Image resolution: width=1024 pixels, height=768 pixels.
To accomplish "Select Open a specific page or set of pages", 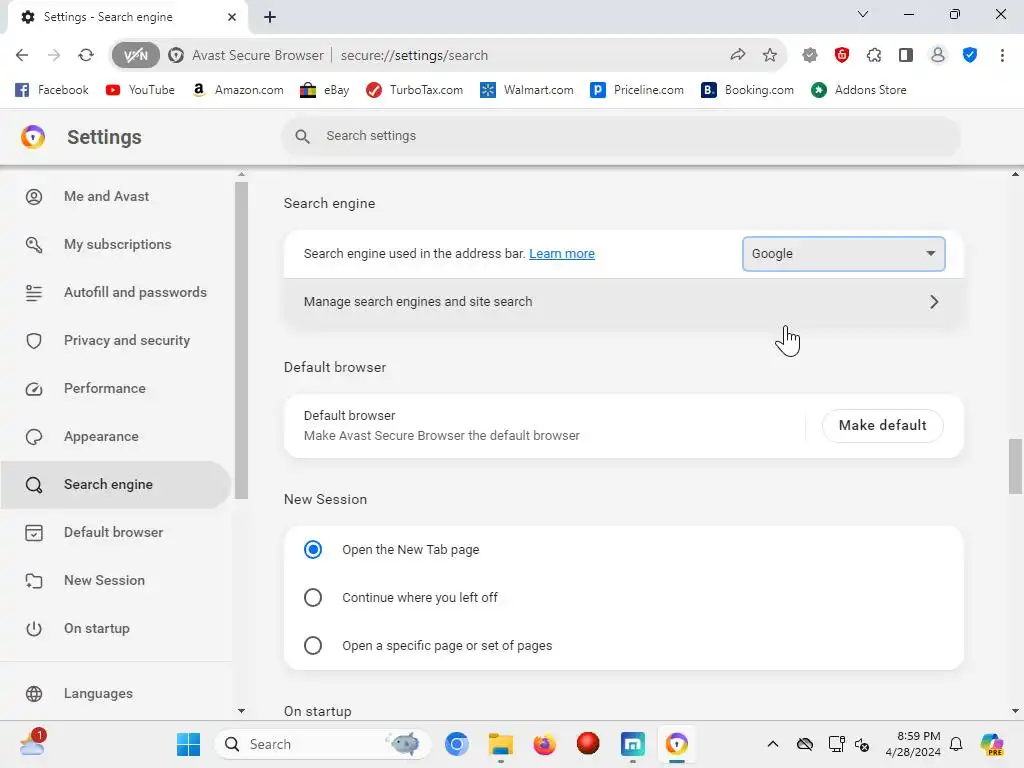I will [313, 646].
